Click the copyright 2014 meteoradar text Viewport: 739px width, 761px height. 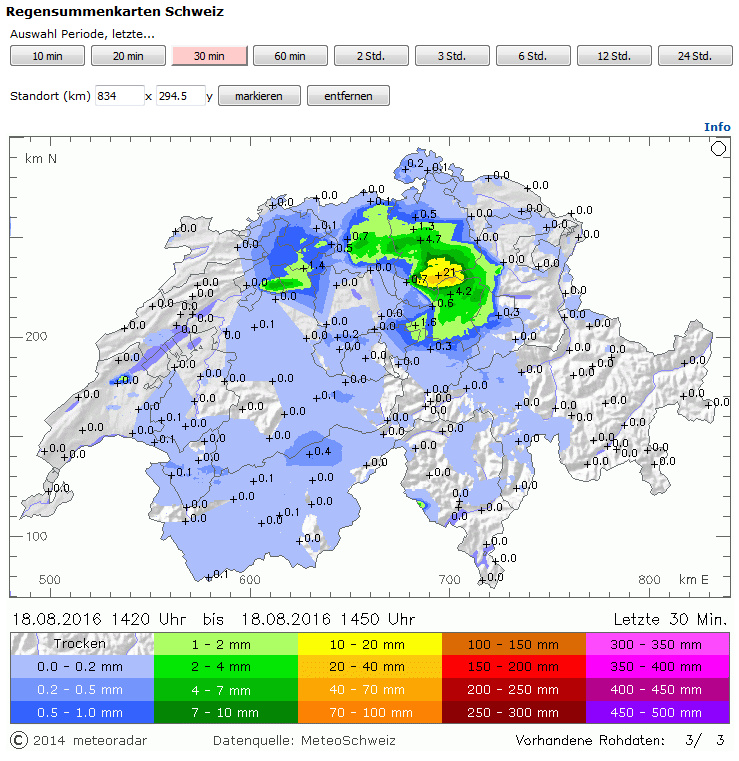click(79, 741)
